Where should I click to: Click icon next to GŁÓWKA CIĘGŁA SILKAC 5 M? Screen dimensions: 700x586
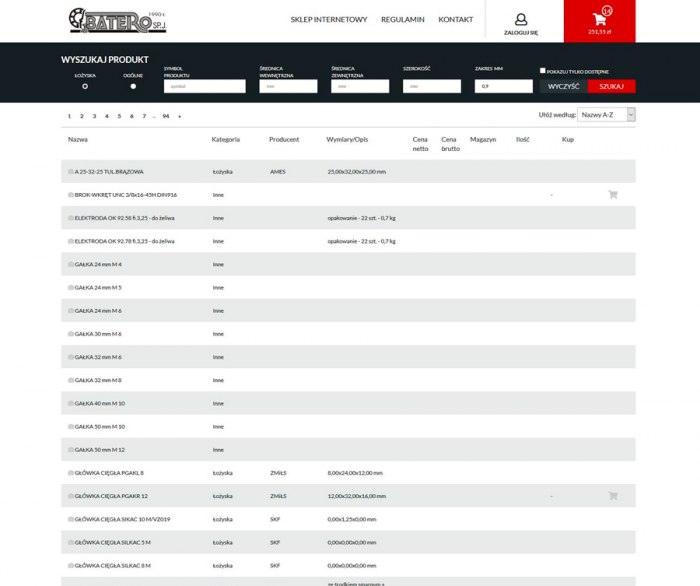point(71,542)
